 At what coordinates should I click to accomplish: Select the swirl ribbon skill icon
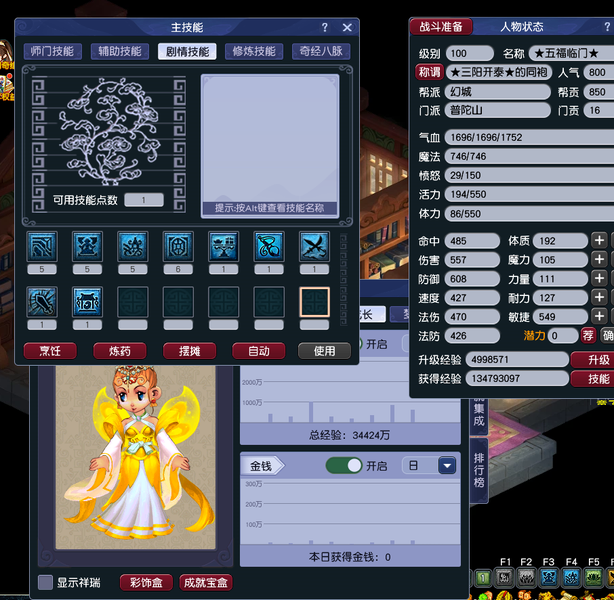point(269,246)
